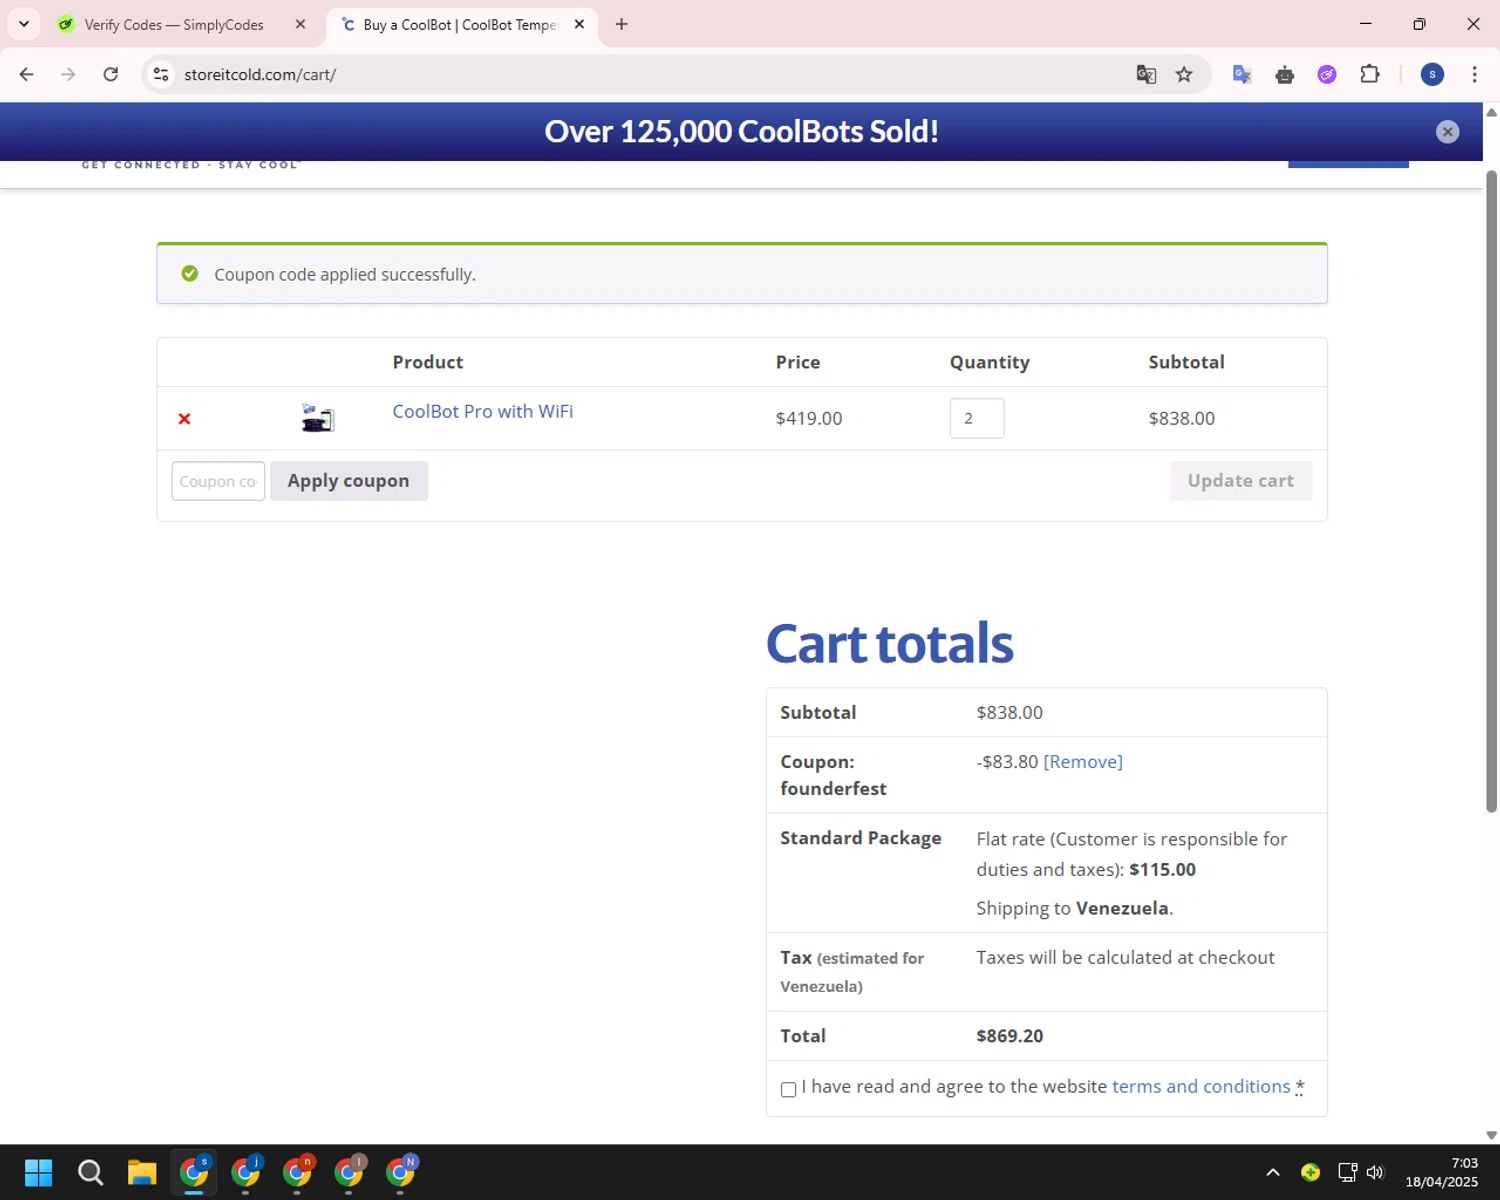Open the Chrome profile avatar
Image resolution: width=1500 pixels, height=1200 pixels.
click(x=1432, y=74)
